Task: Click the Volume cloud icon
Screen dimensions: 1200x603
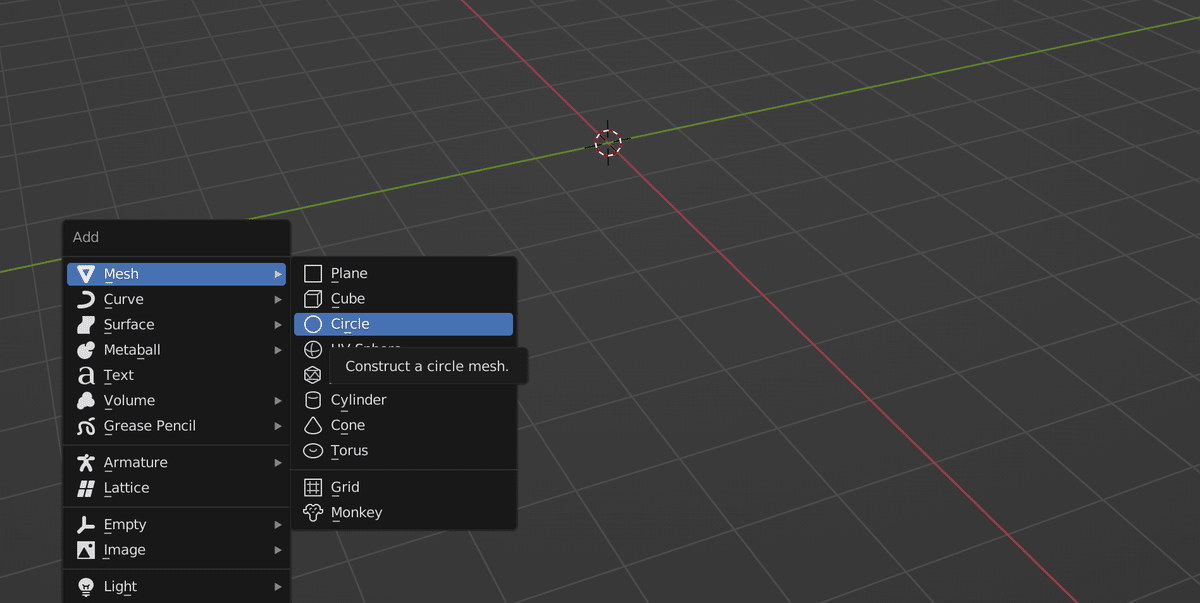Action: (x=86, y=401)
